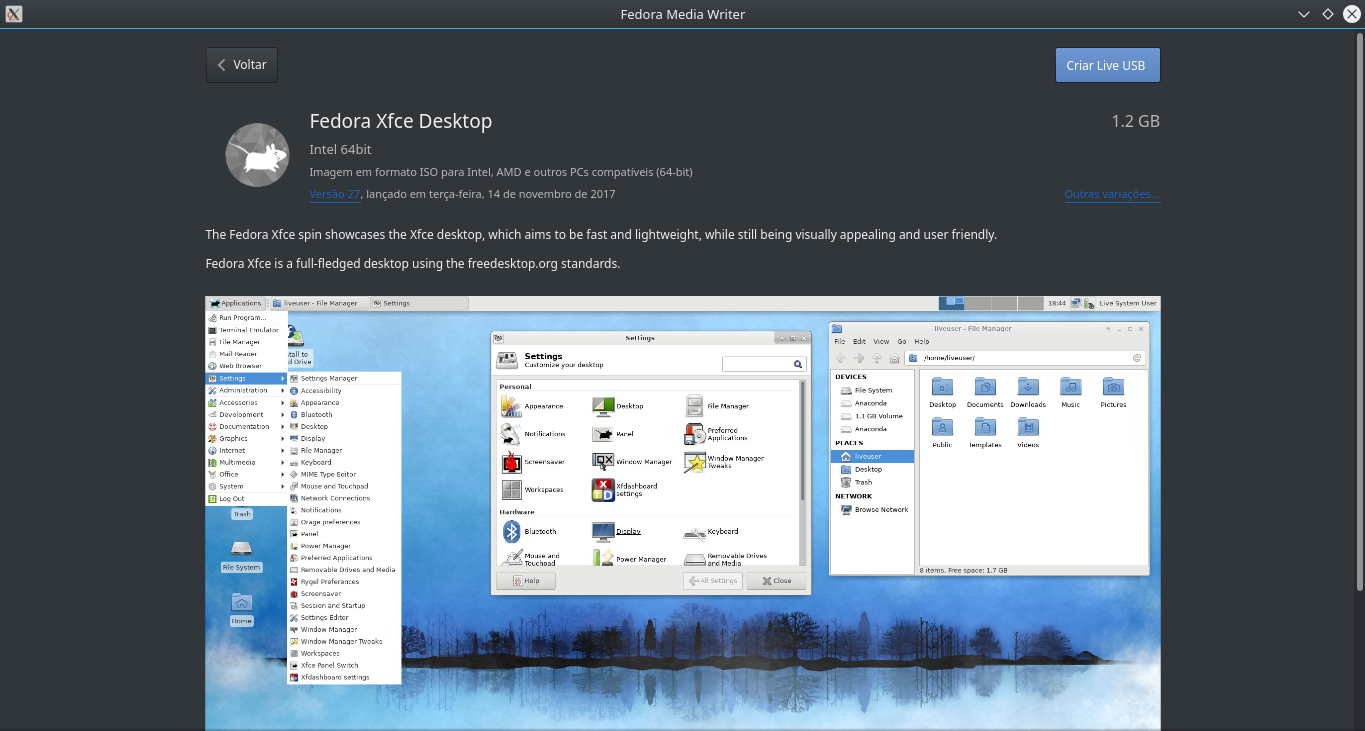Screen dimensions: 1365x731
Task: Click the paragraph starting "The Fedora Xfce spin showcases"
Action: pos(601,235)
